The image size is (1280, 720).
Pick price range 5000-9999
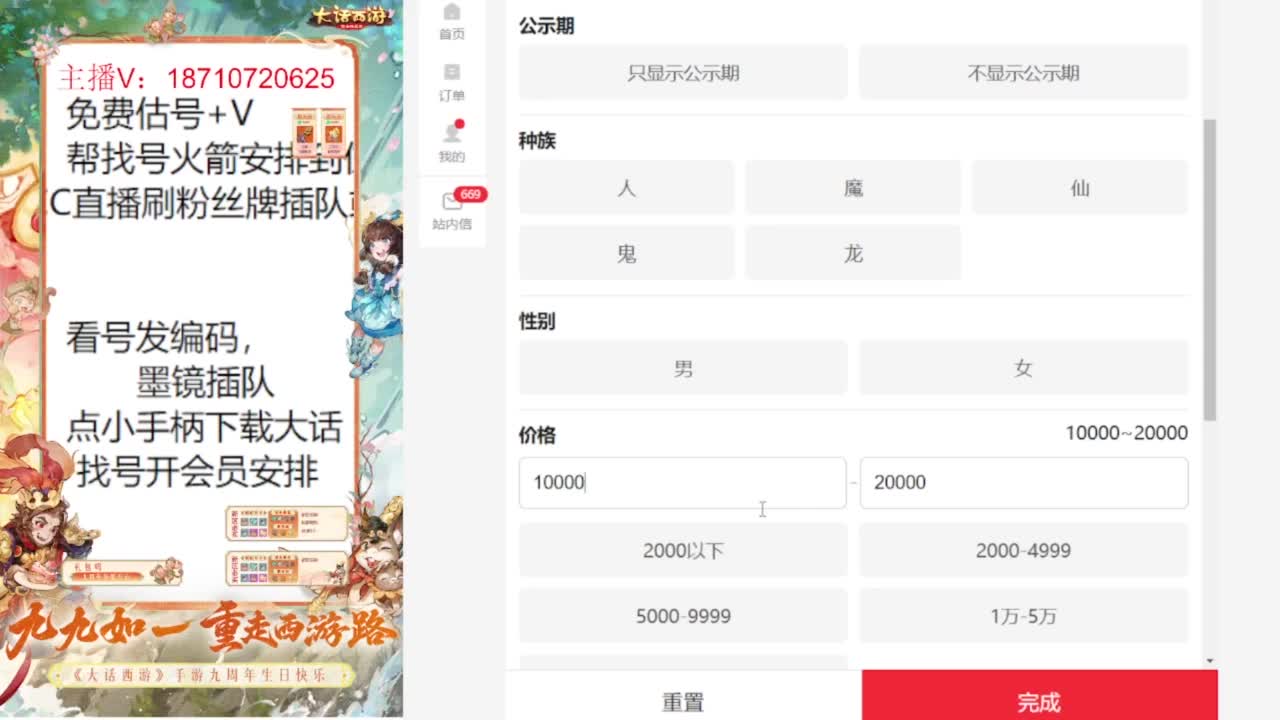tap(683, 616)
